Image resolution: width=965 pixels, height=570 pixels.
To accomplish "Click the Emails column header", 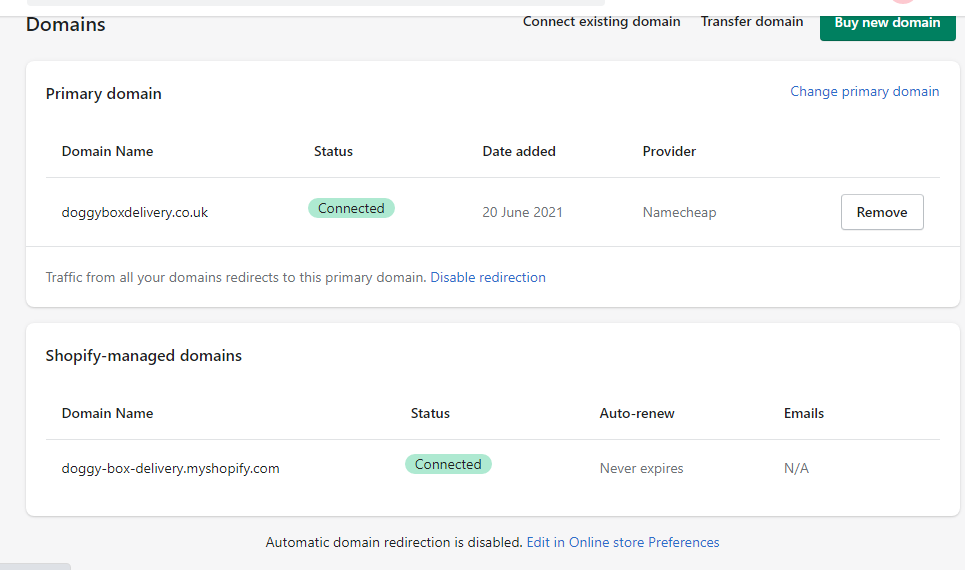I will click(804, 413).
